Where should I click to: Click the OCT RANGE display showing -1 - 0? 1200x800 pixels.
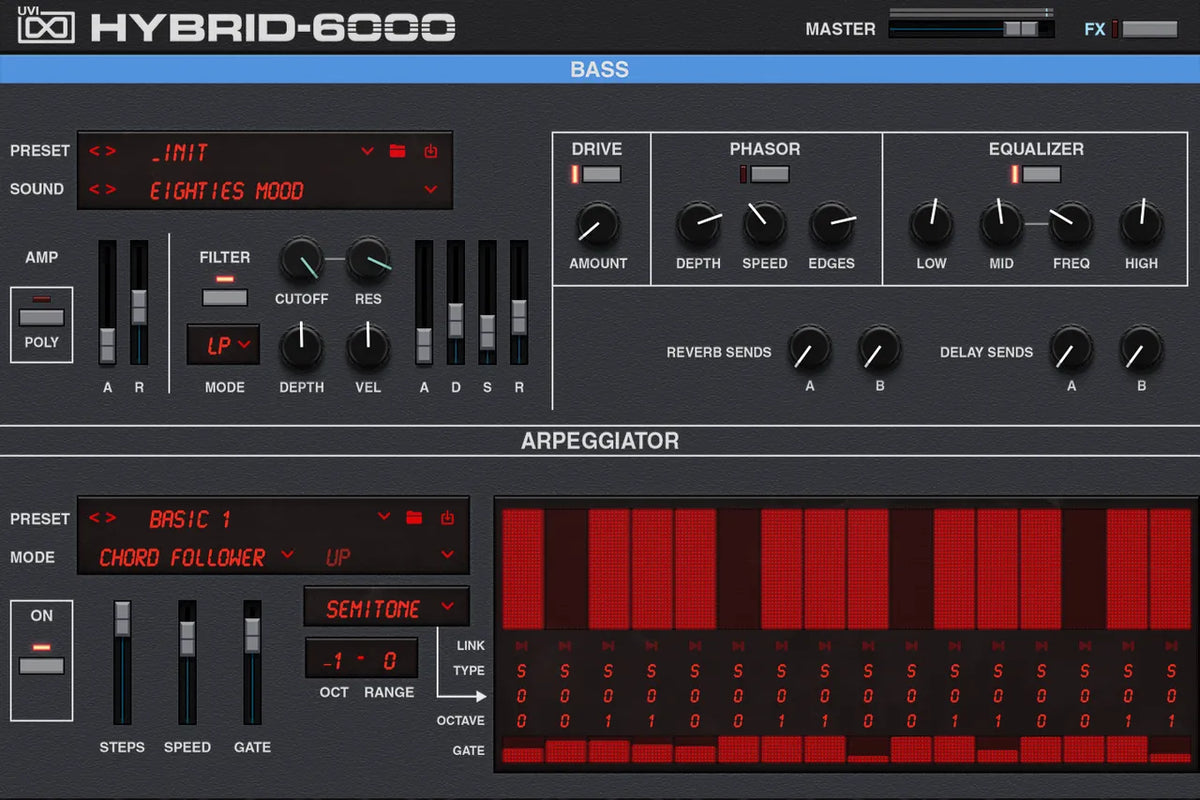362,657
